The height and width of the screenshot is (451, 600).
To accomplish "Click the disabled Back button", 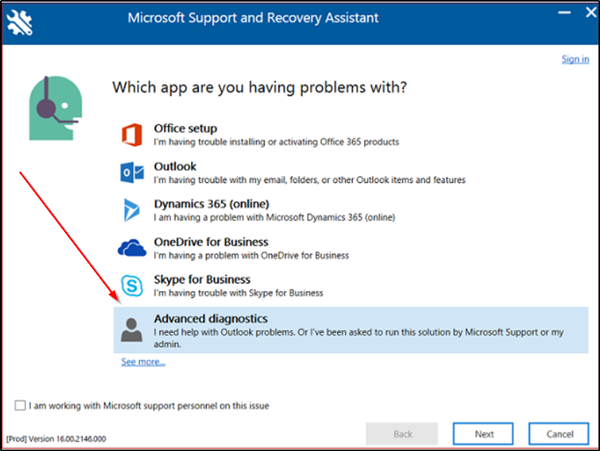I will pyautogui.click(x=402, y=433).
